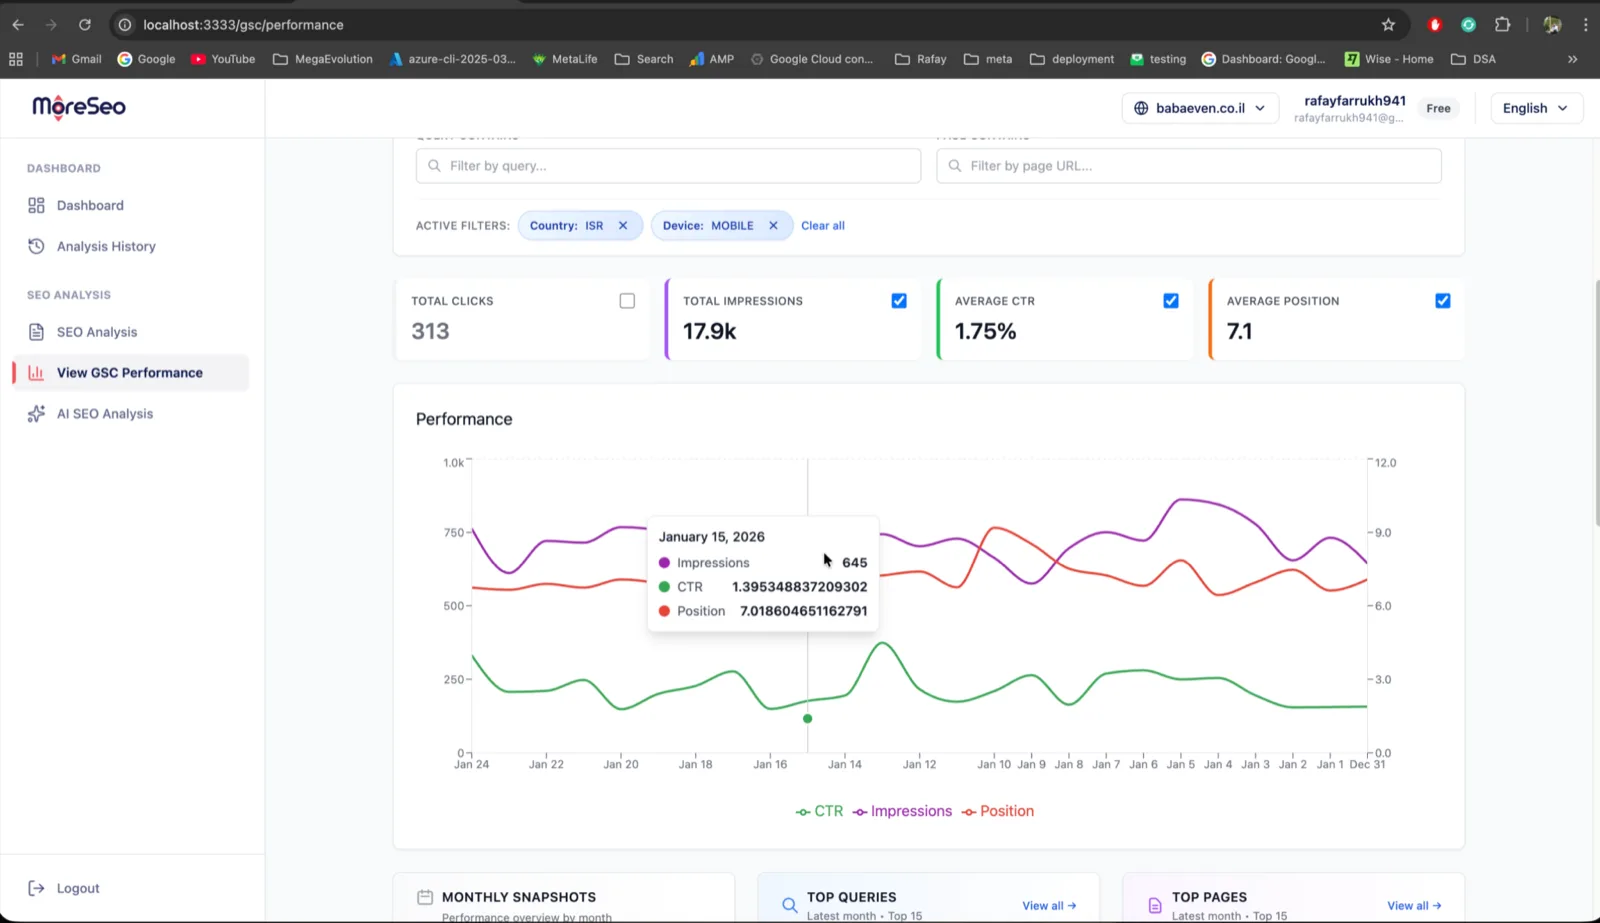Image resolution: width=1600 pixels, height=923 pixels.
Task: Open the MegaEvolution bookmark folder
Action: point(323,59)
